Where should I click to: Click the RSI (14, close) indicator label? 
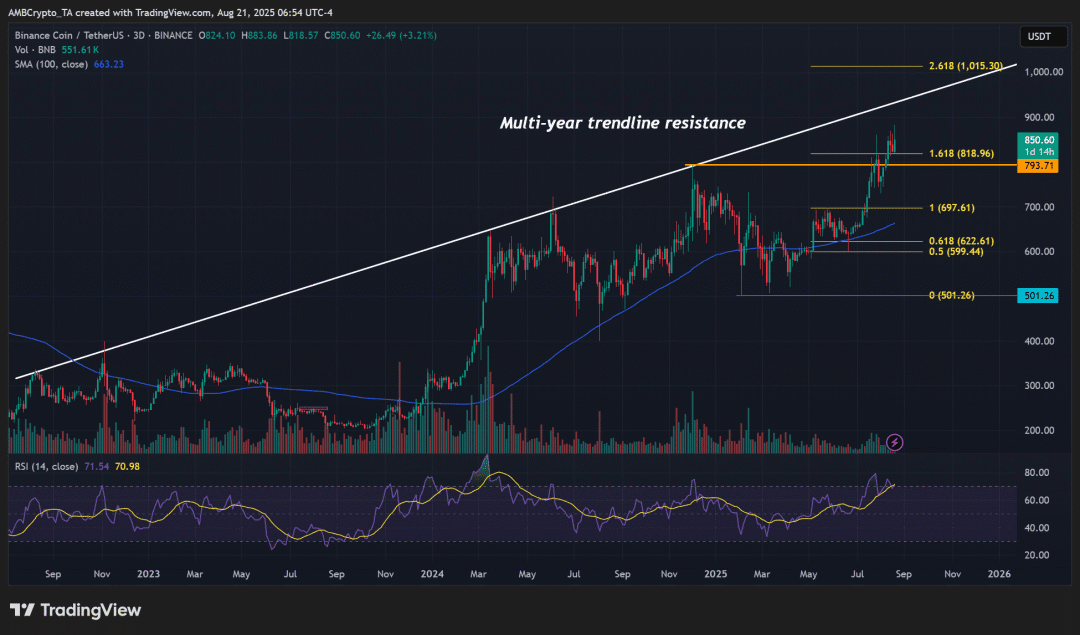click(47, 466)
